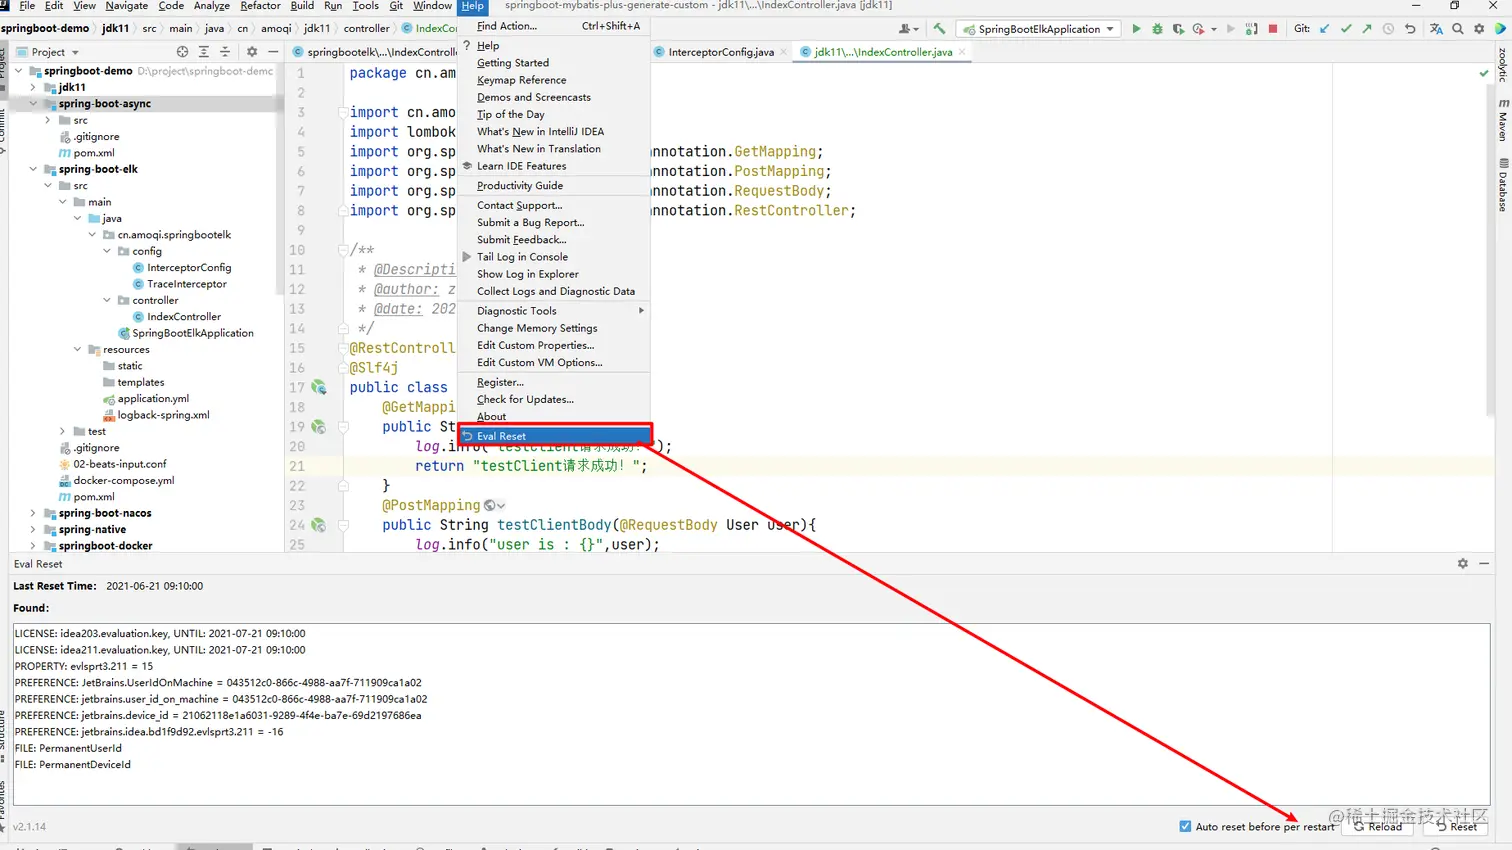The height and width of the screenshot is (850, 1512).
Task: Click Expand All icon in Project panel
Action: 203,51
